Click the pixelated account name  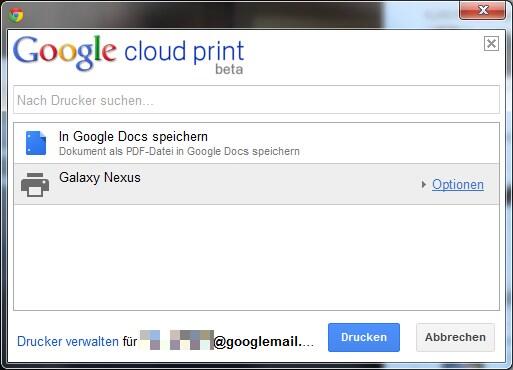(177, 340)
